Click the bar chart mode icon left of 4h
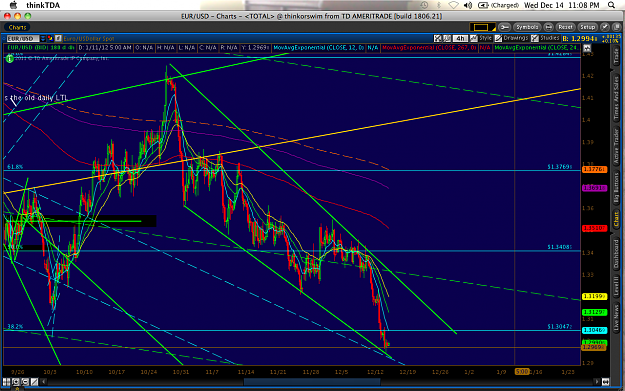Screen dimensions: 625x391 coord(447,38)
